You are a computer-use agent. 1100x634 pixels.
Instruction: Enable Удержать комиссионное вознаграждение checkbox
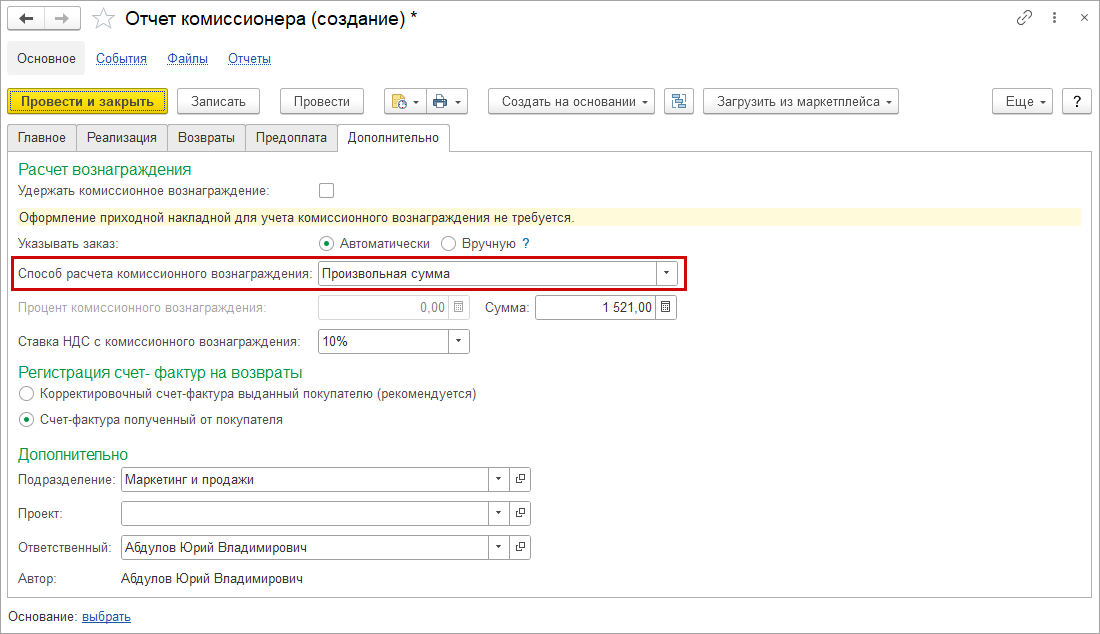326,190
